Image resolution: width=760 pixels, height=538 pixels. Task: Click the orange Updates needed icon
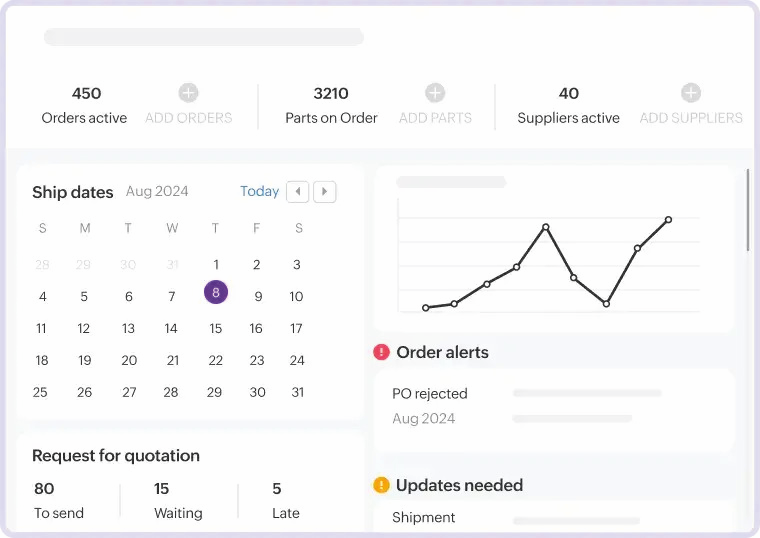coord(381,485)
